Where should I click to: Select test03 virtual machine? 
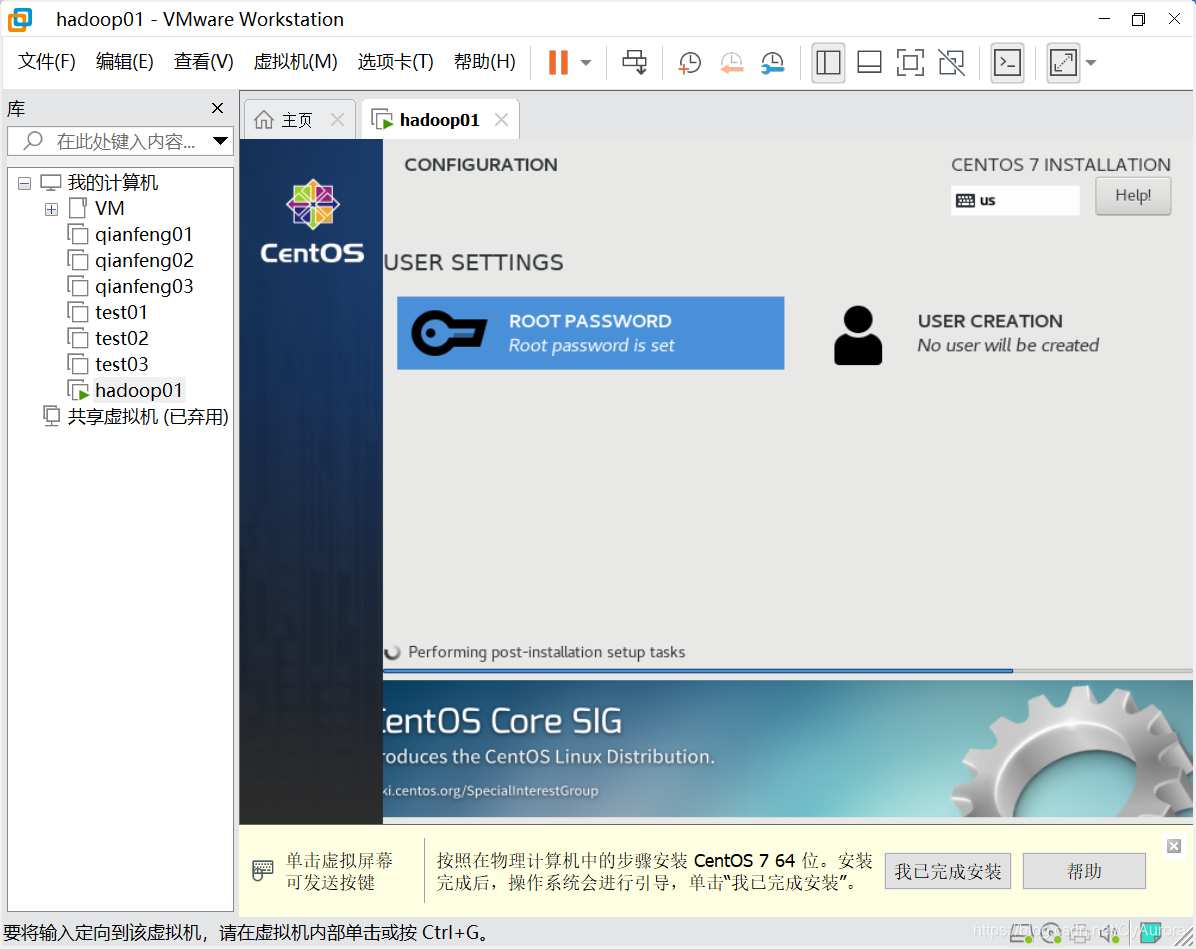pos(122,364)
